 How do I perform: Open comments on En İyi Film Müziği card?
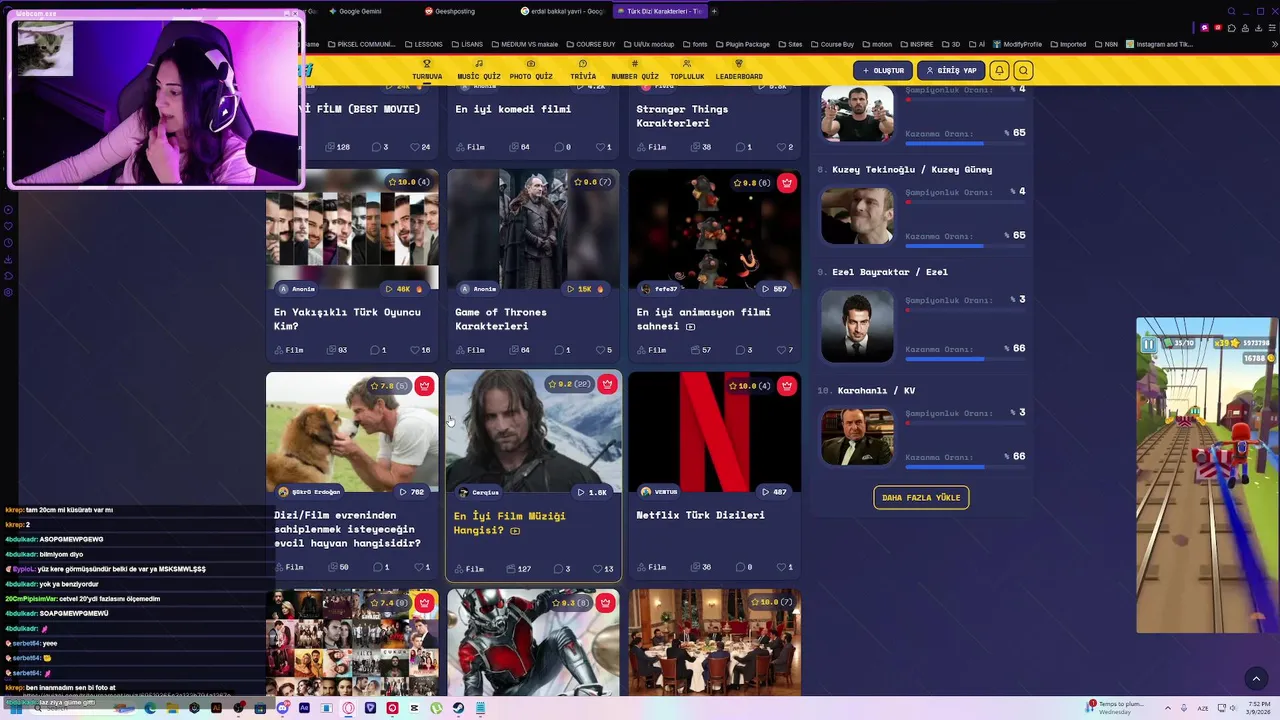561,569
